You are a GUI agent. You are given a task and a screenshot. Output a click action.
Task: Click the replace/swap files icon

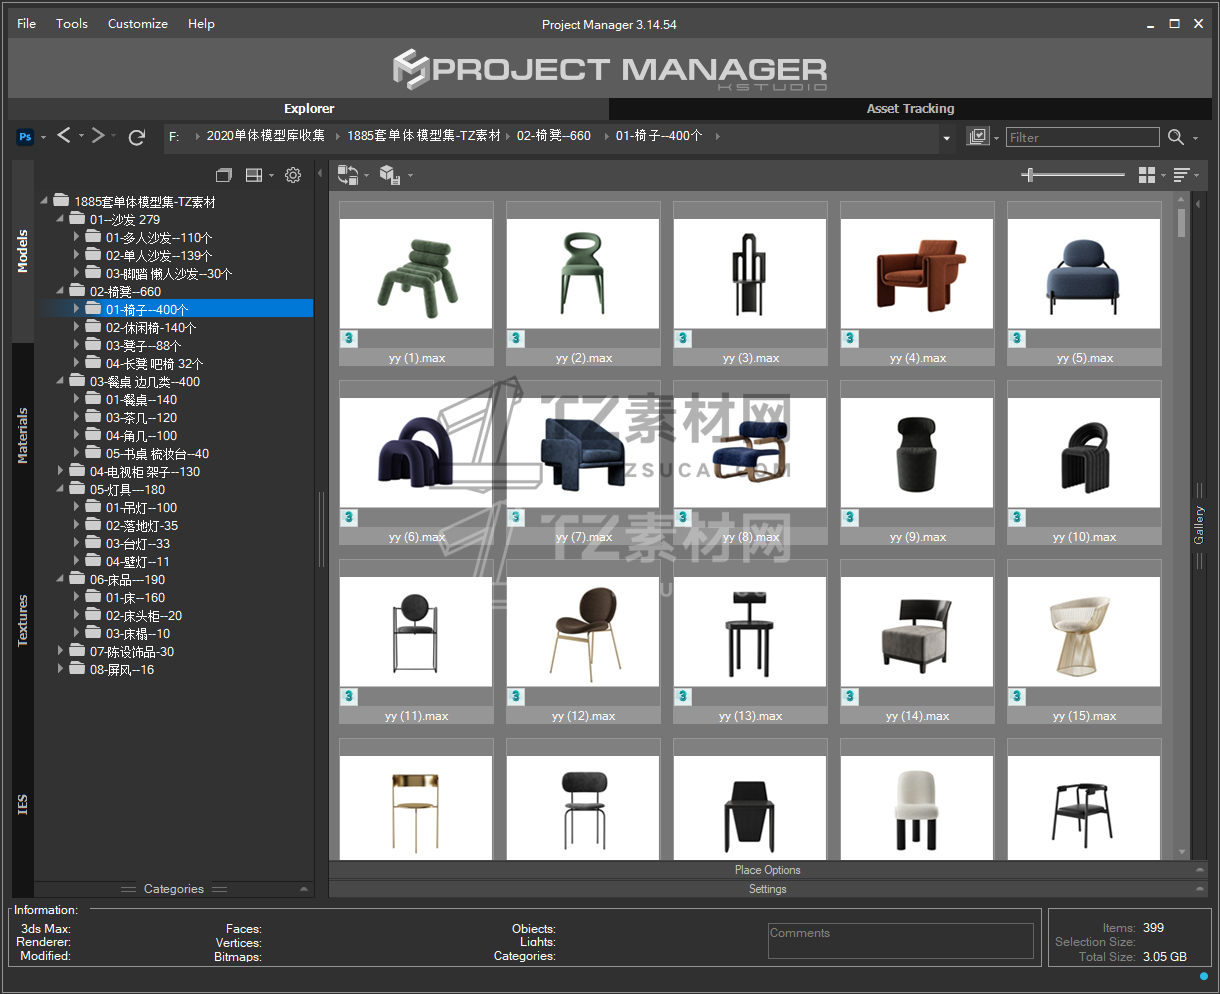348,176
